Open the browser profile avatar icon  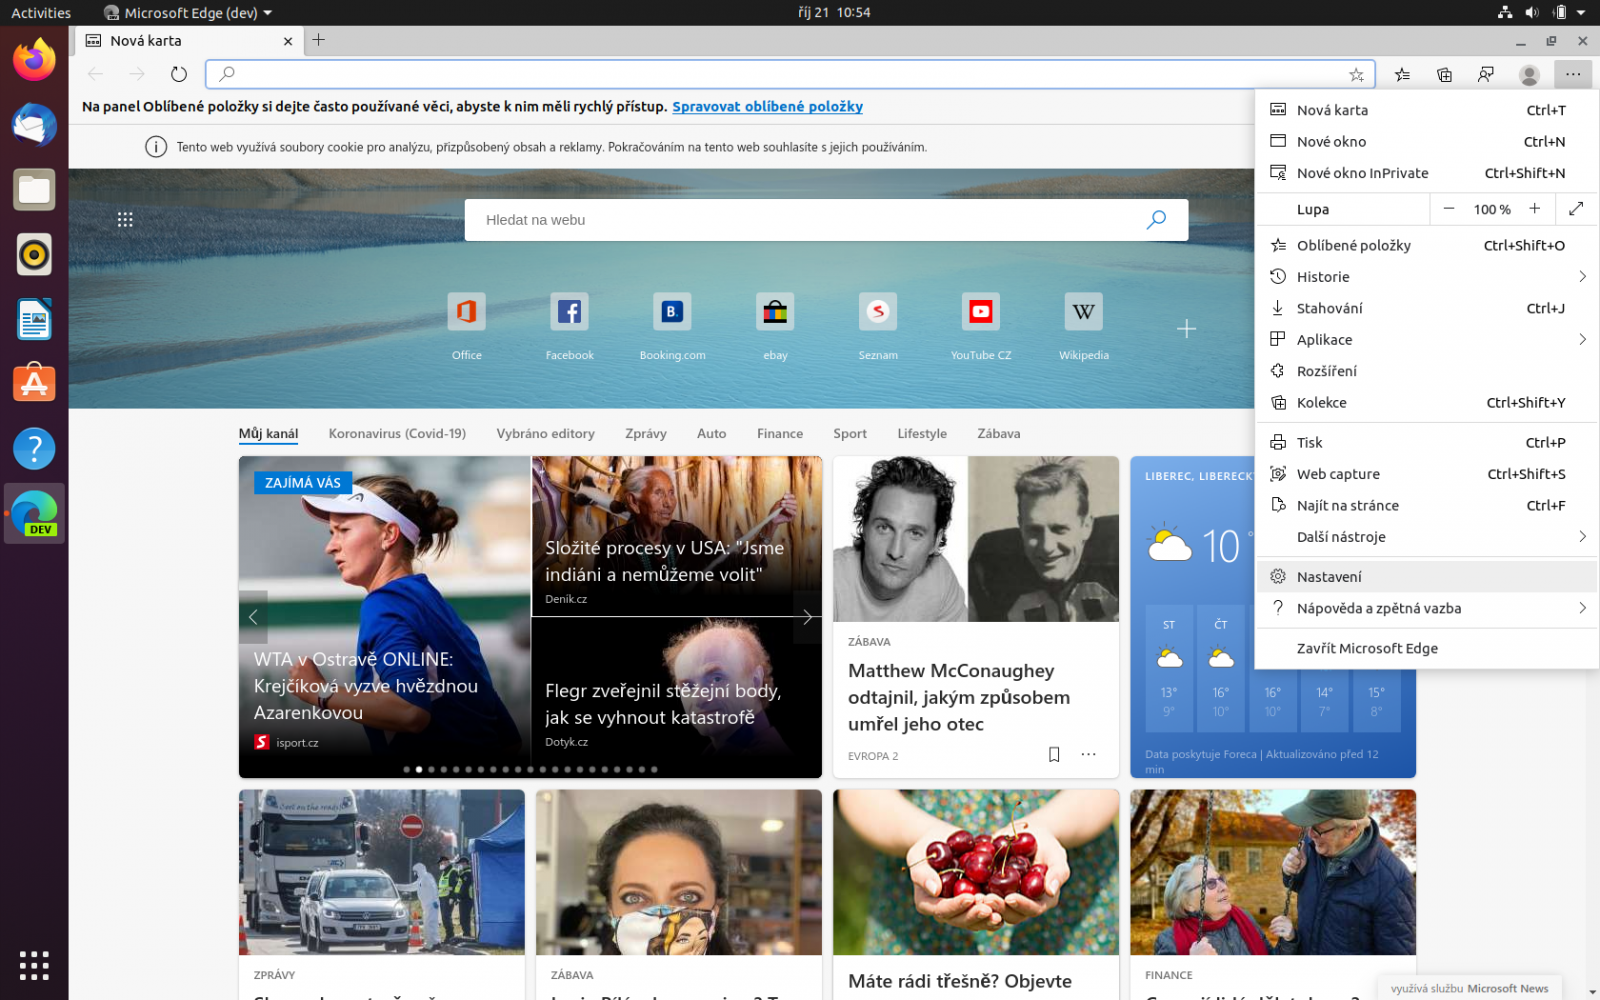[1528, 74]
